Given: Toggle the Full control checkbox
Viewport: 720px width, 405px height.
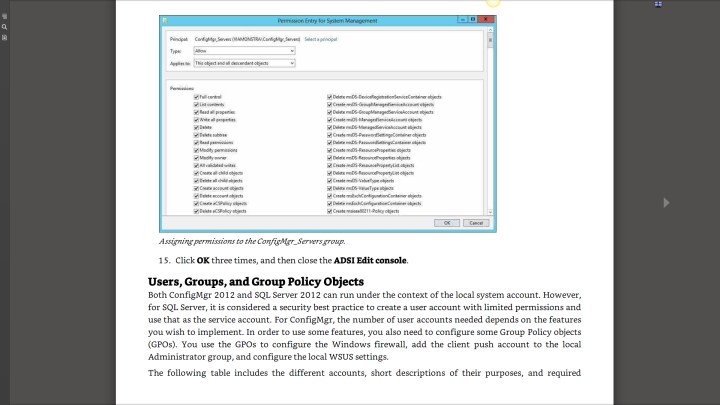Looking at the screenshot, I should pos(195,97).
